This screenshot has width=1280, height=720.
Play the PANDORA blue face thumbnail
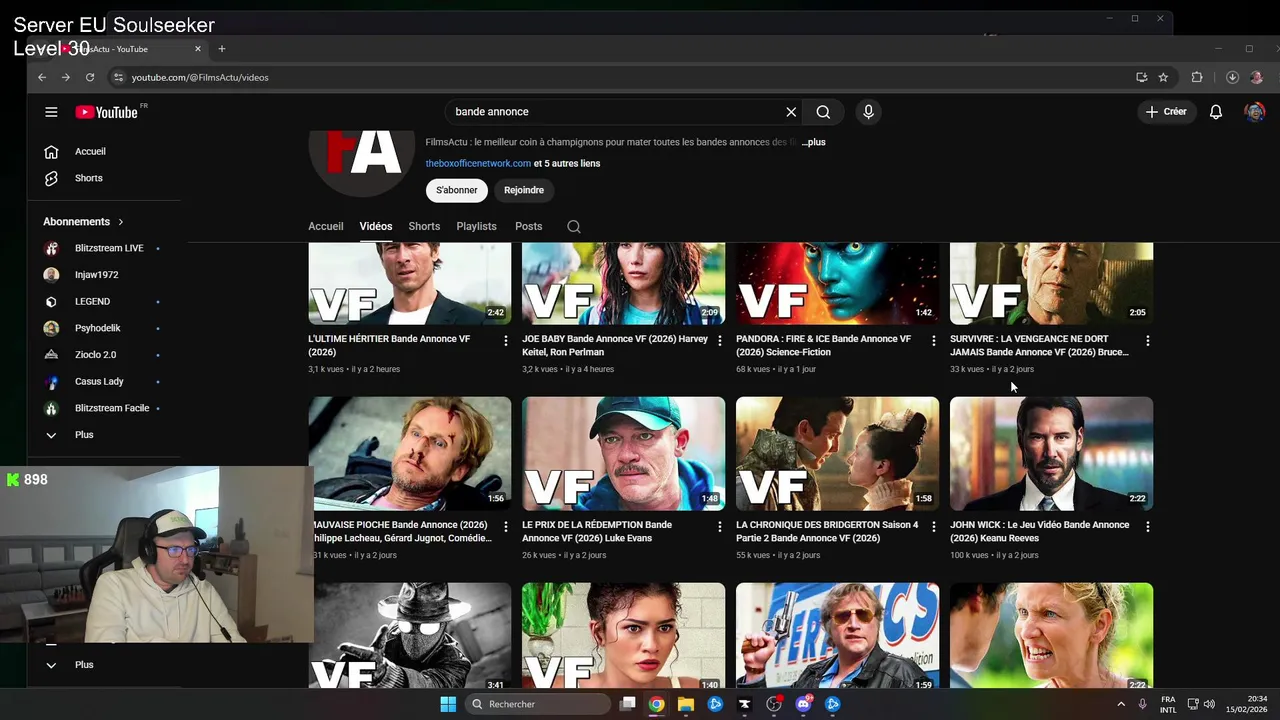click(x=837, y=284)
